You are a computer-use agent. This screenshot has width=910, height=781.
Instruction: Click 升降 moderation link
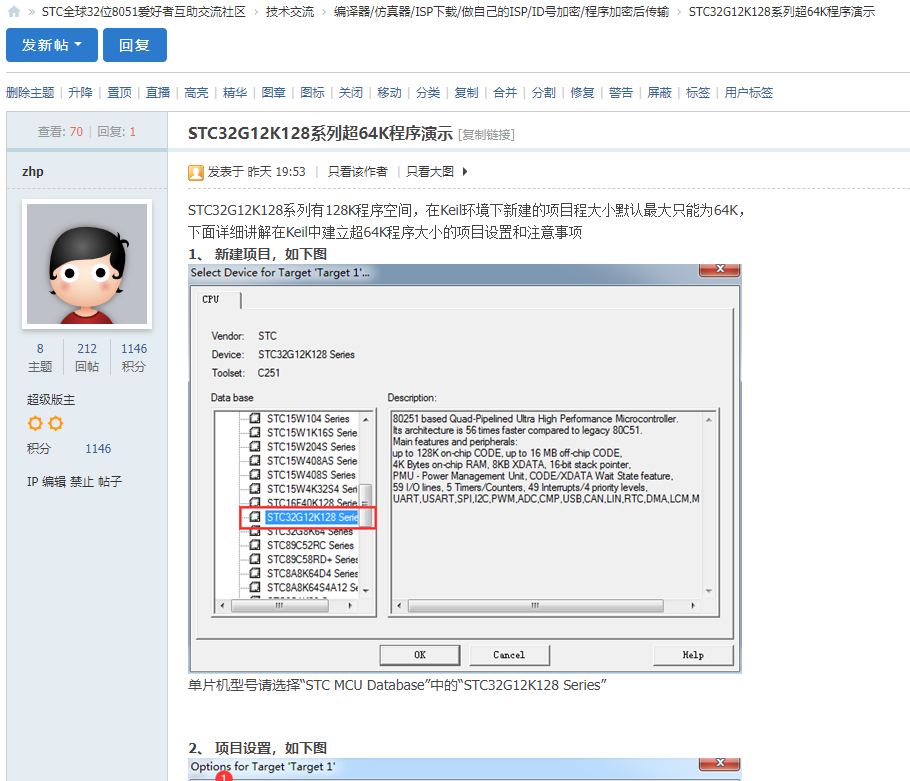pos(80,92)
